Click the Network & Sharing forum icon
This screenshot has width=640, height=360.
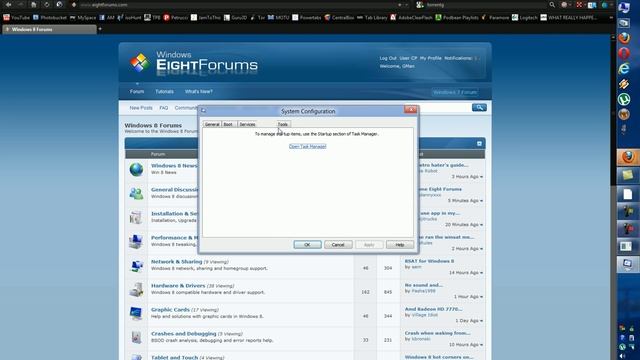pos(136,266)
